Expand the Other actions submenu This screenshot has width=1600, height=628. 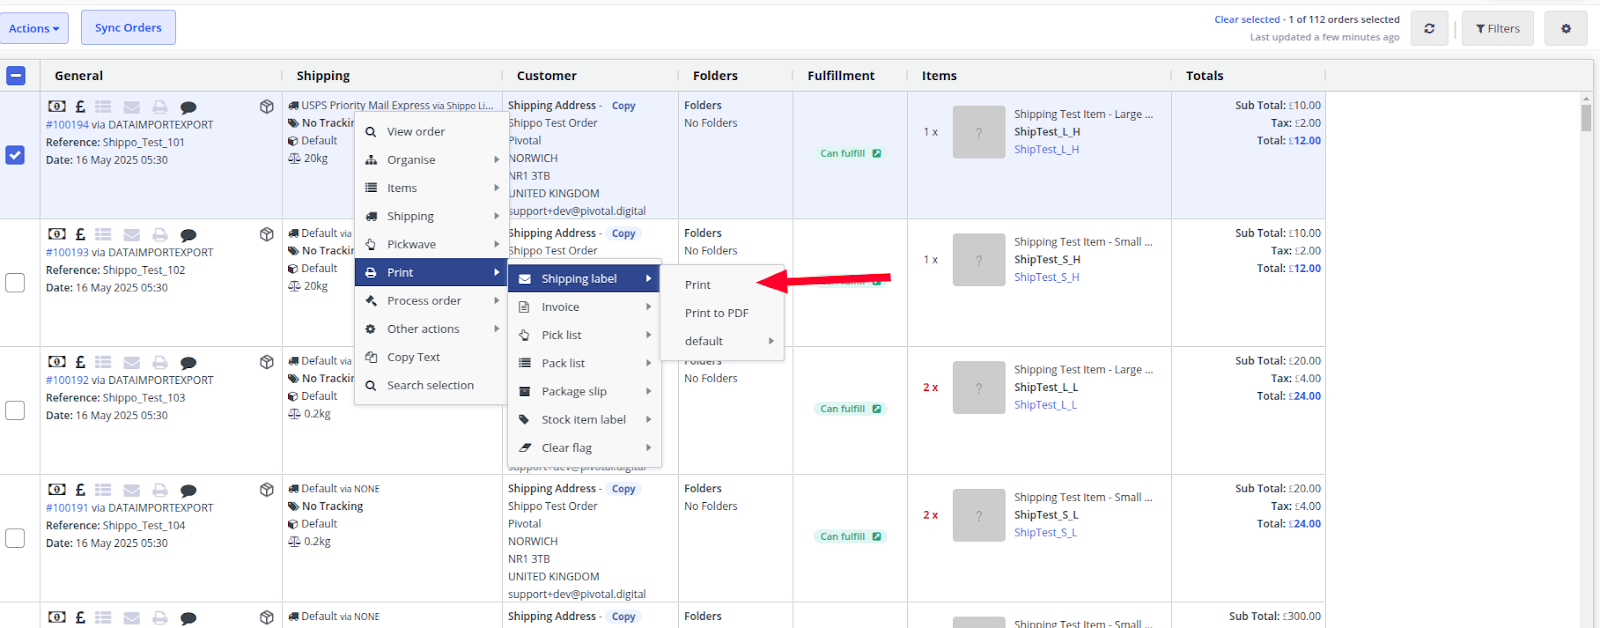(431, 328)
